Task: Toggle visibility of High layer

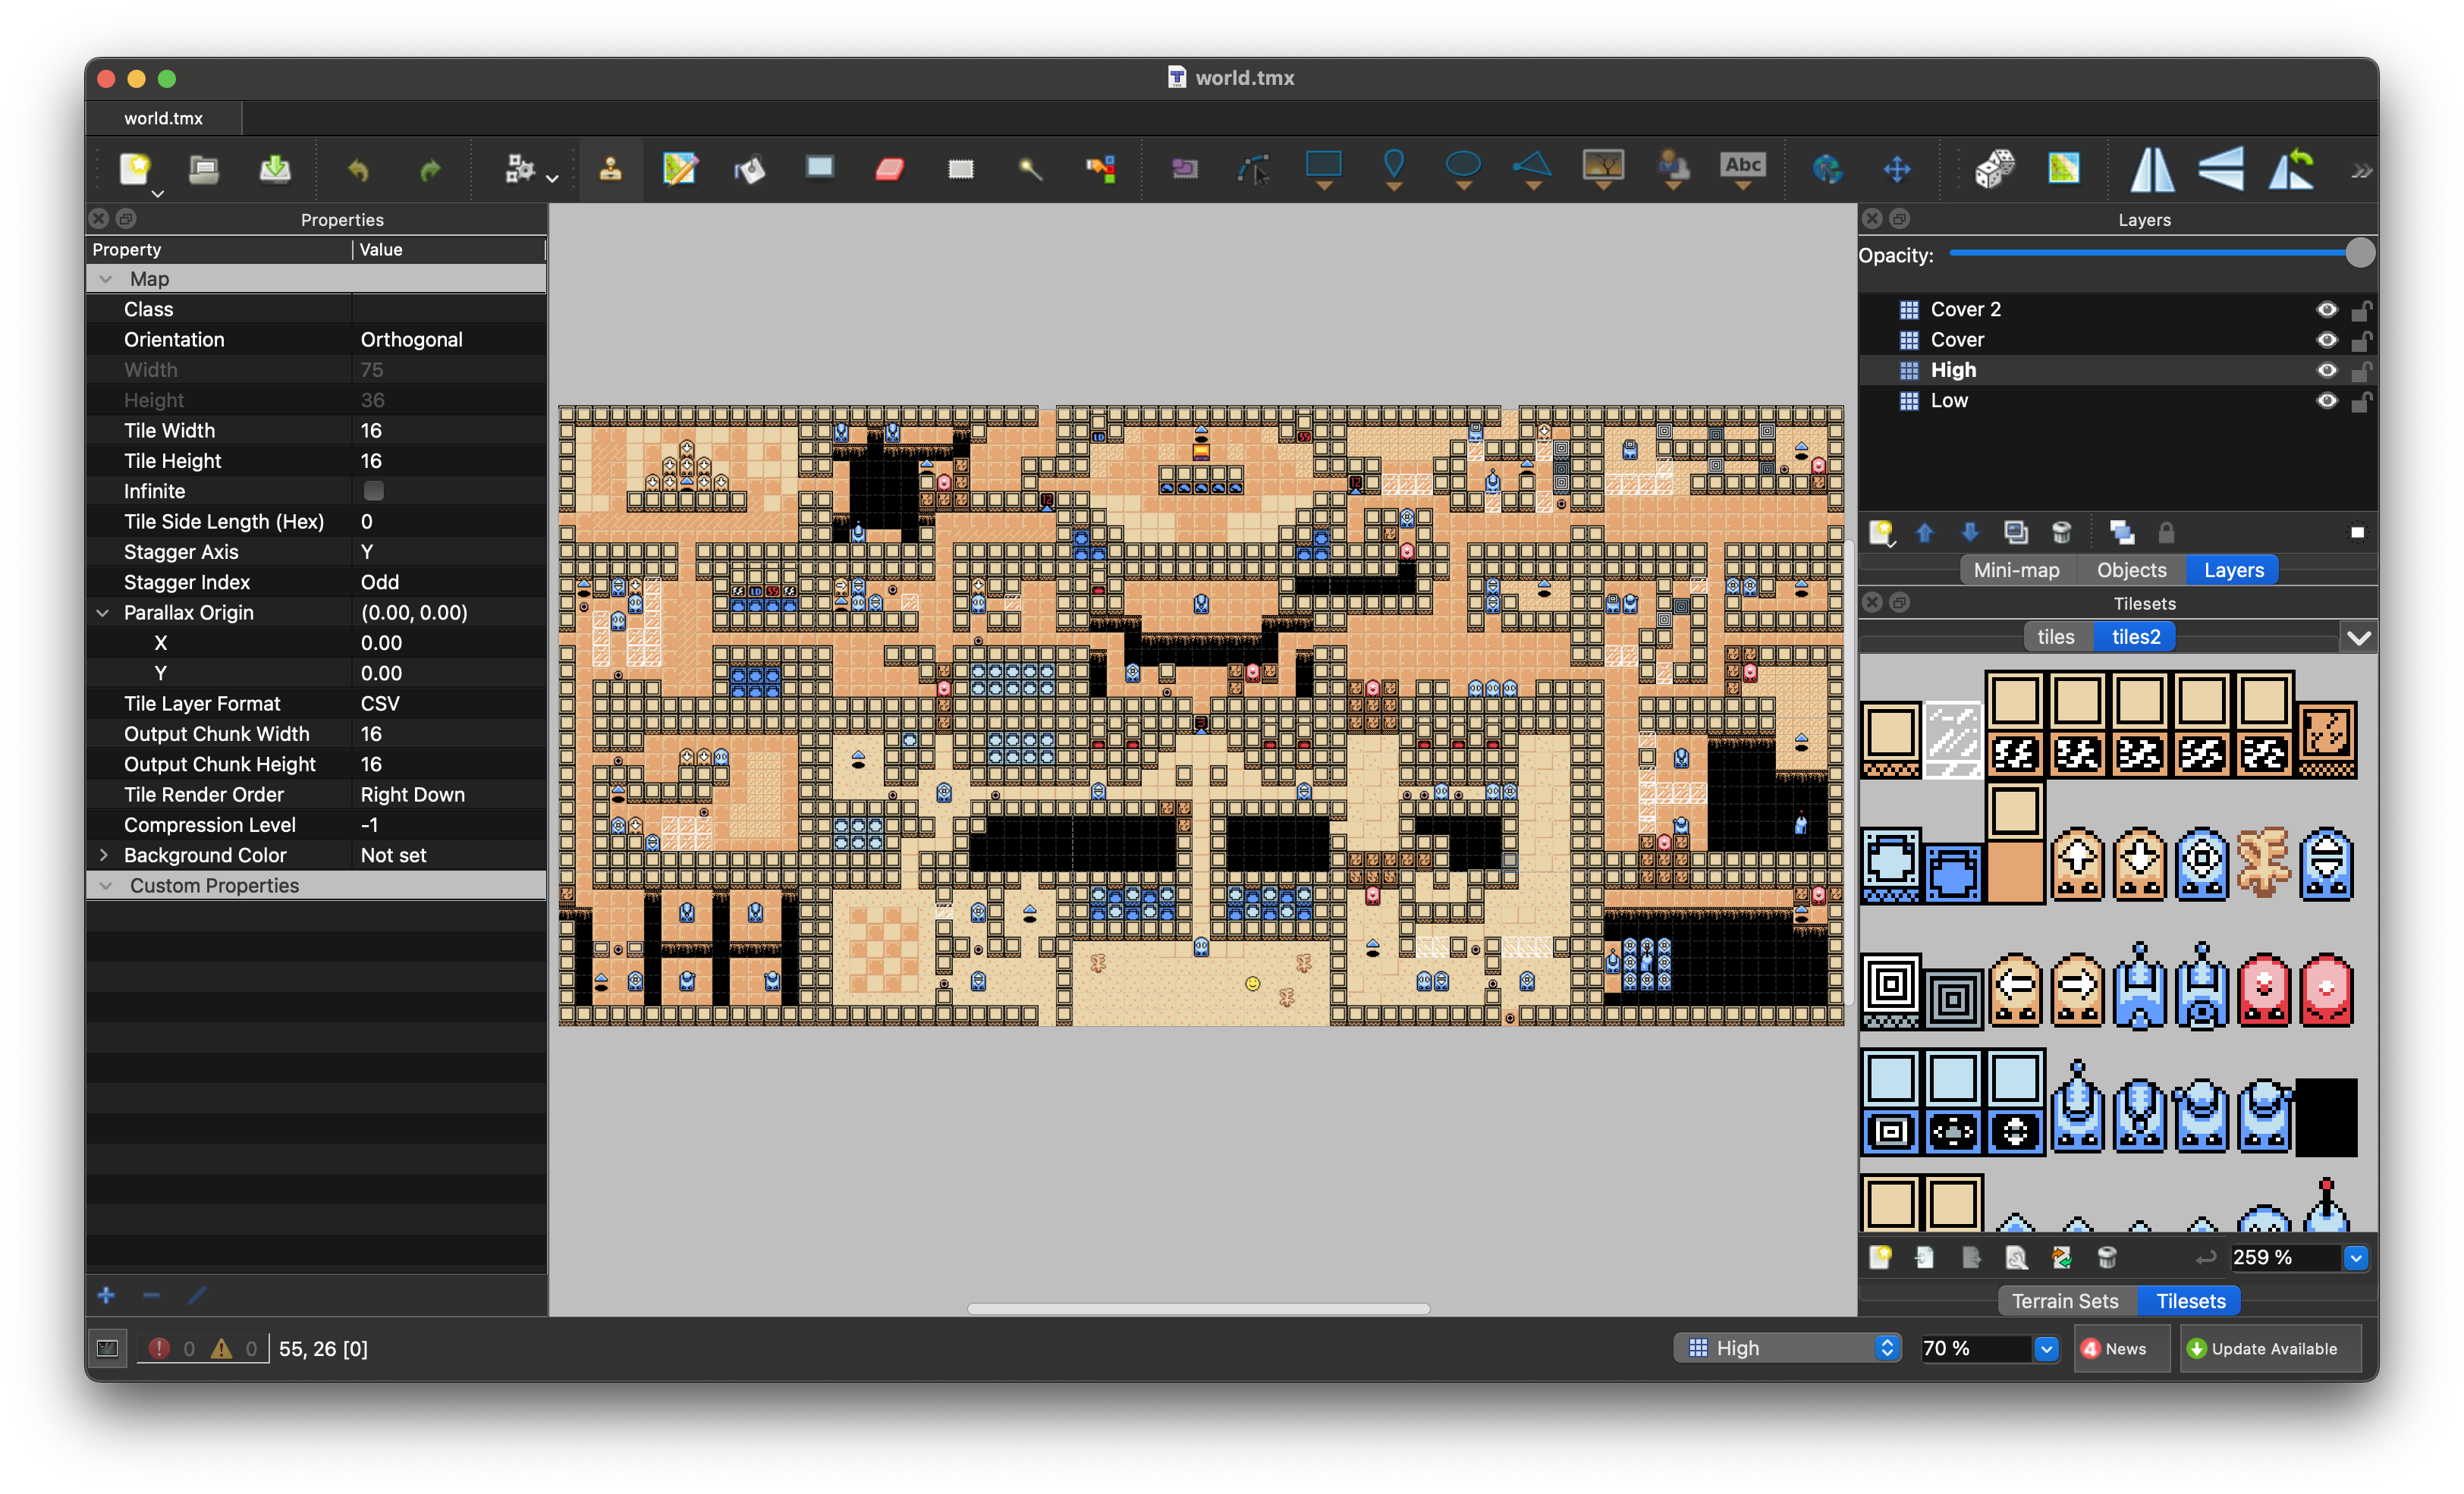Action: (2326, 370)
